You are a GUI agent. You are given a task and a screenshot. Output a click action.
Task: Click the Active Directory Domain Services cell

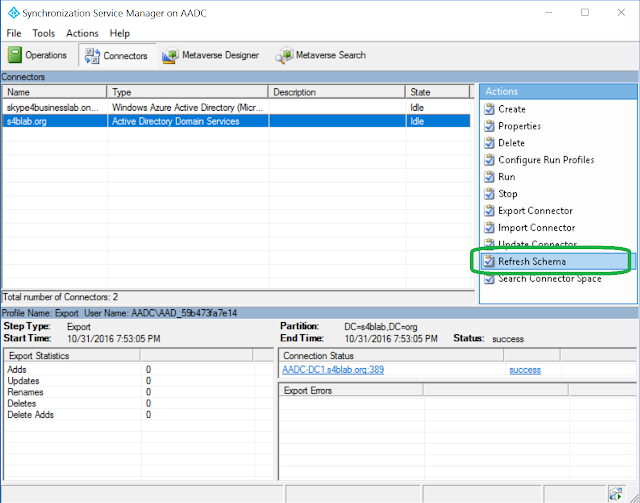(188, 121)
